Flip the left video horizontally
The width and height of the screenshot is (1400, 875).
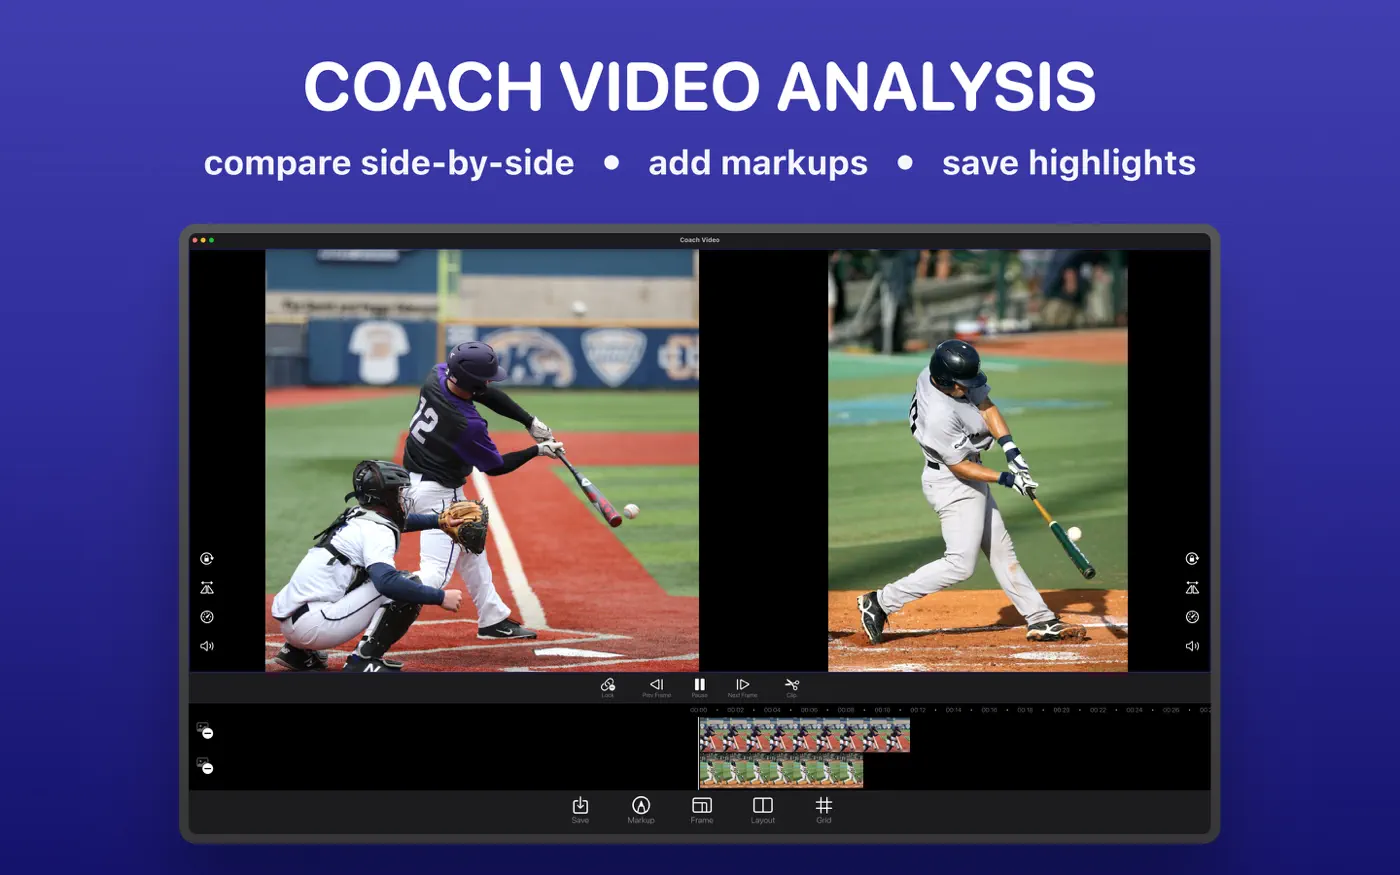click(207, 588)
